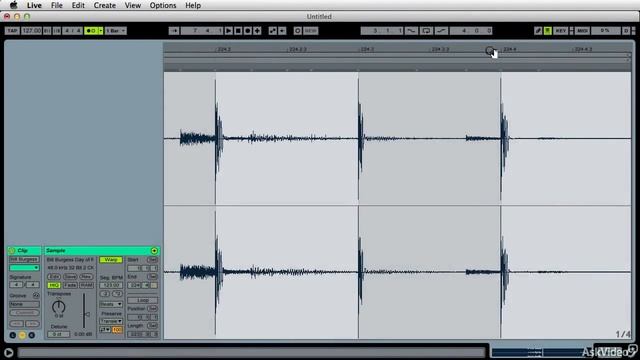Toggle the clip Fade button

[70, 285]
